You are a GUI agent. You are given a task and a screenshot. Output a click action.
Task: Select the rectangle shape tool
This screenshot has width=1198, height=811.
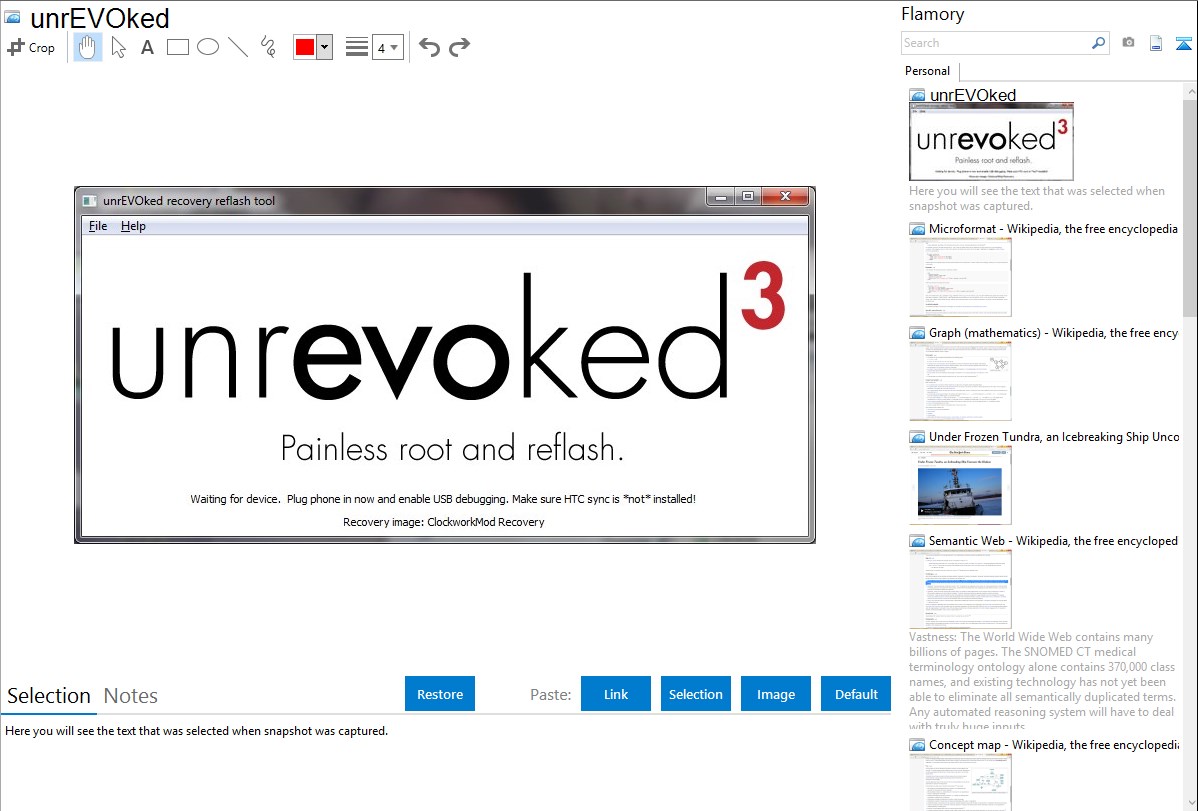[177, 47]
